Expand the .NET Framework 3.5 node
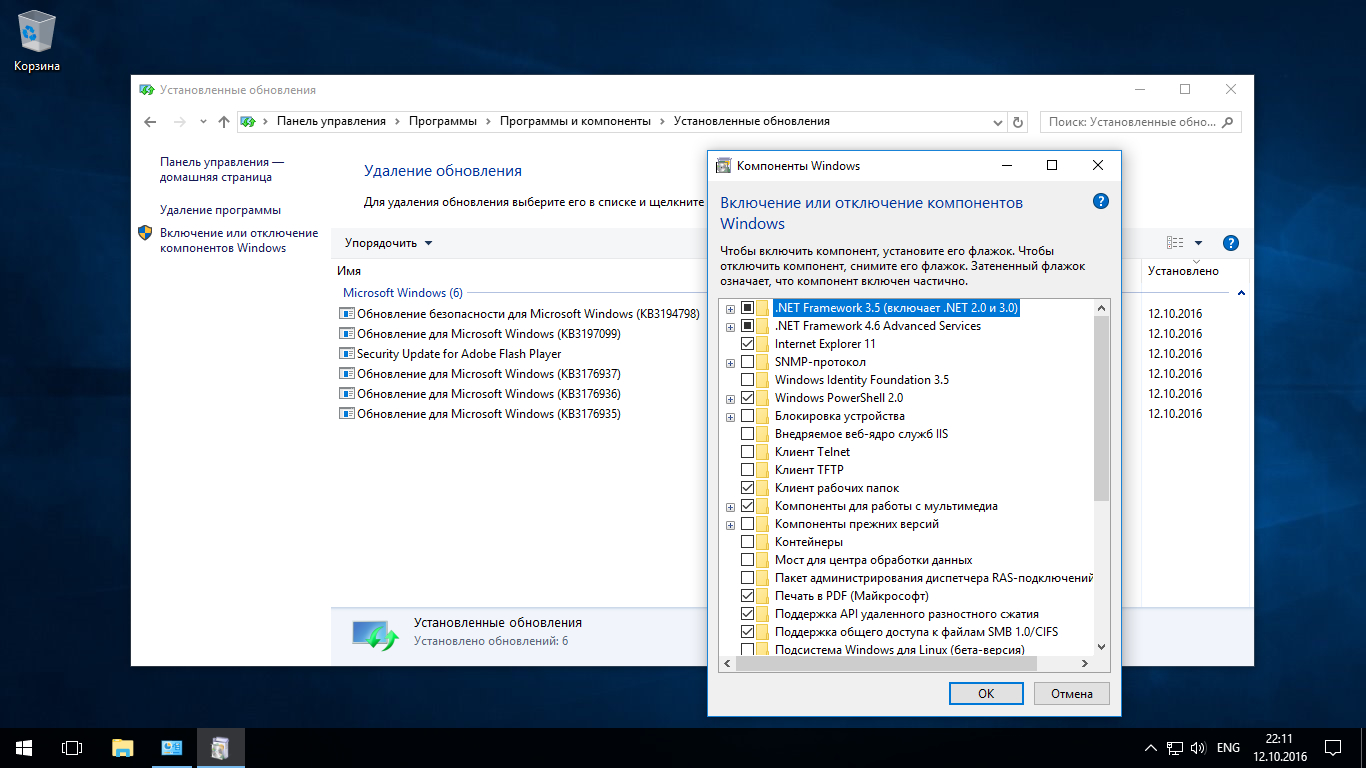 click(x=731, y=308)
